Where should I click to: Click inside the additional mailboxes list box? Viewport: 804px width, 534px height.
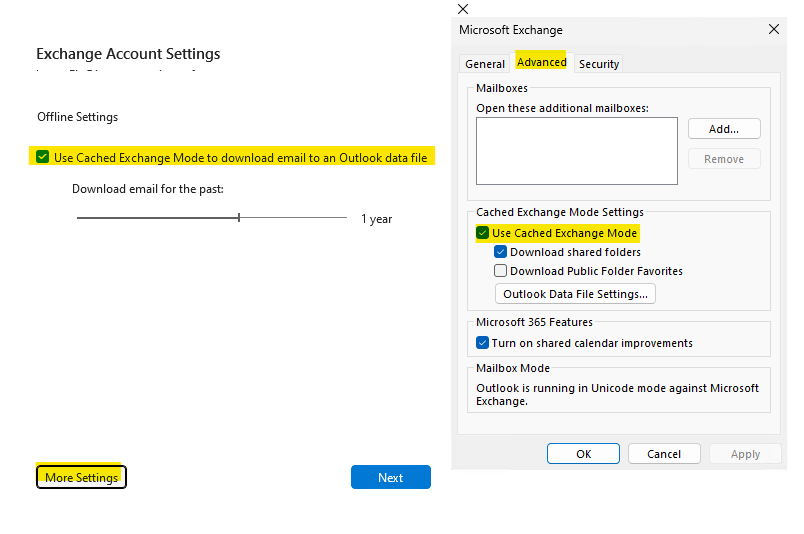[x=577, y=151]
